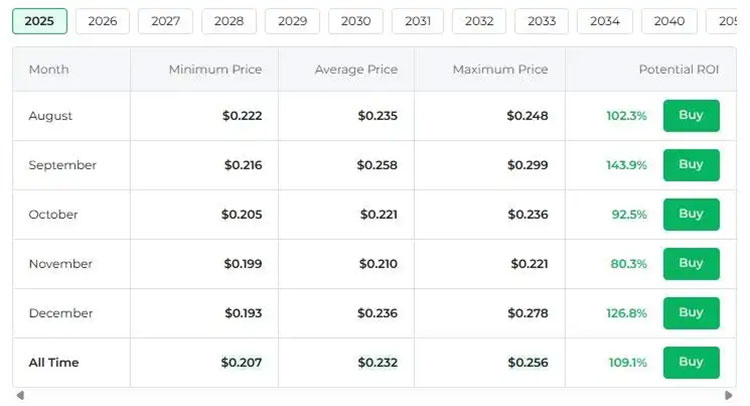The height and width of the screenshot is (406, 750).
Task: Select the 2032 tab
Action: pyautogui.click(x=479, y=21)
